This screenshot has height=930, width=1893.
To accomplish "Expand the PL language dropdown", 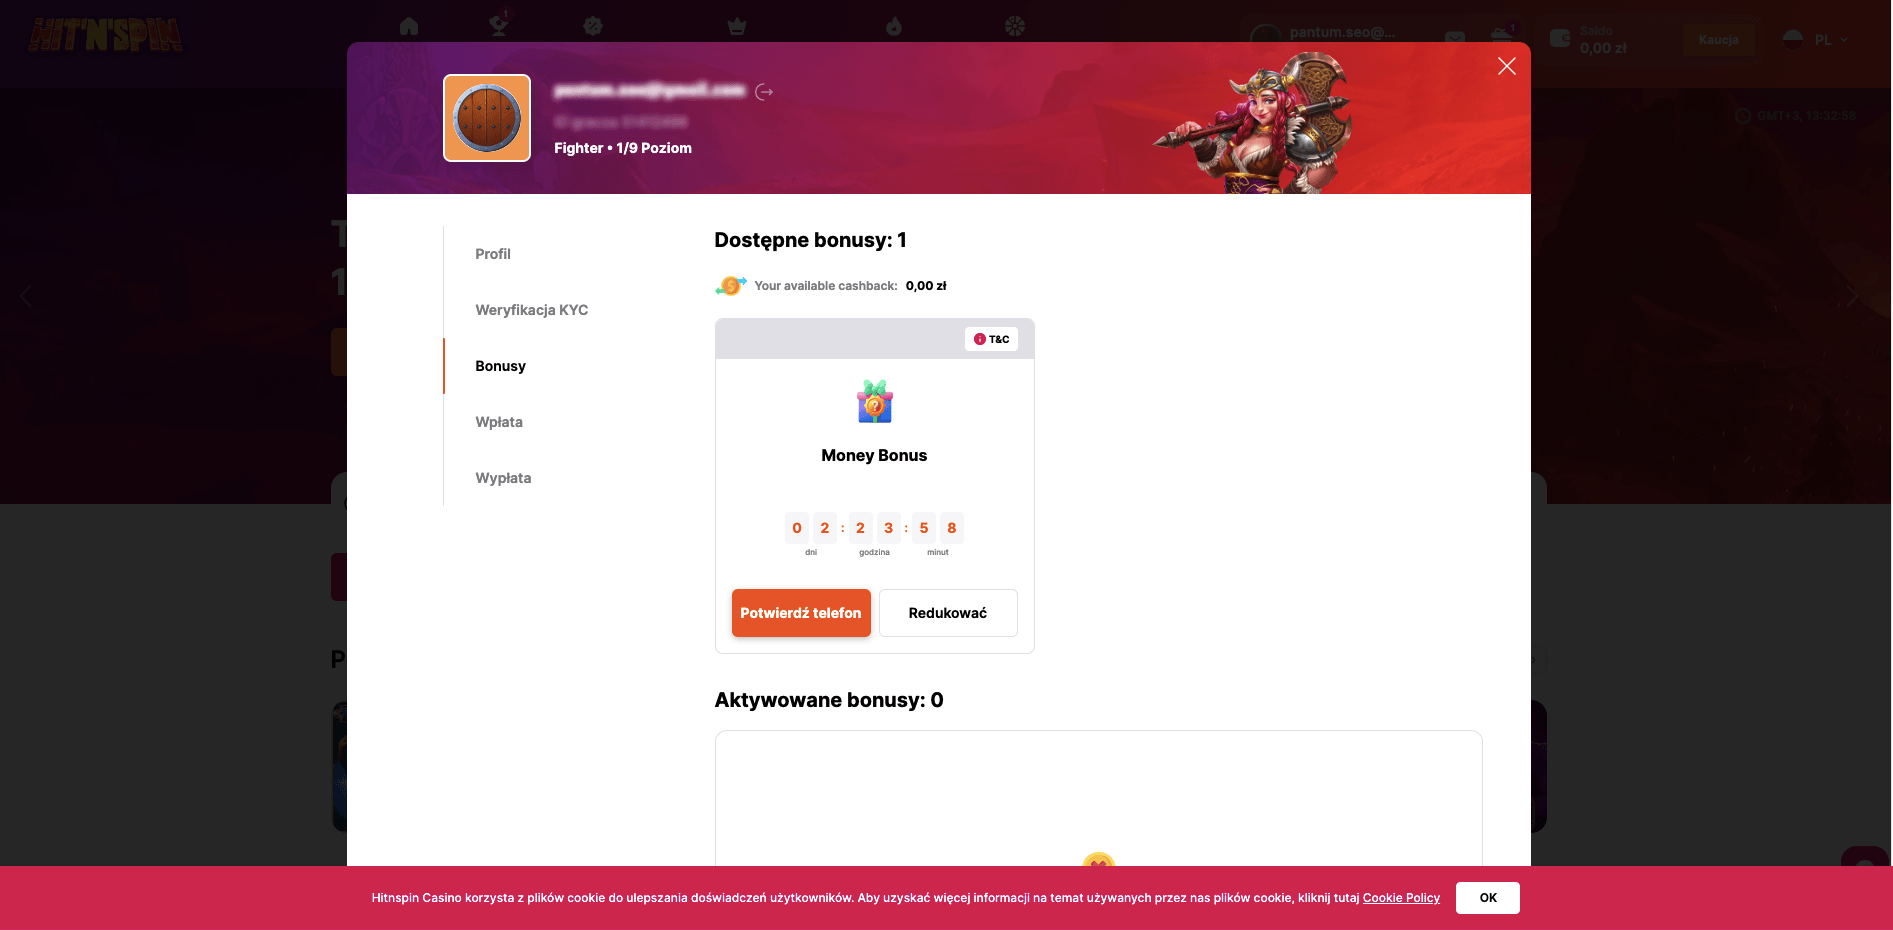I will coord(1815,40).
